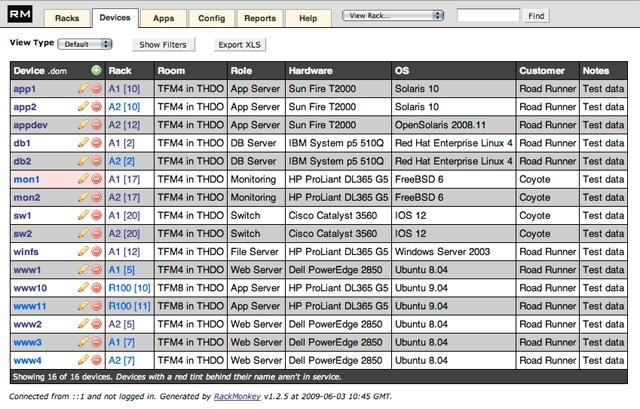Edit device appdev with pencil icon
The width and height of the screenshot is (640, 409).
(83, 124)
